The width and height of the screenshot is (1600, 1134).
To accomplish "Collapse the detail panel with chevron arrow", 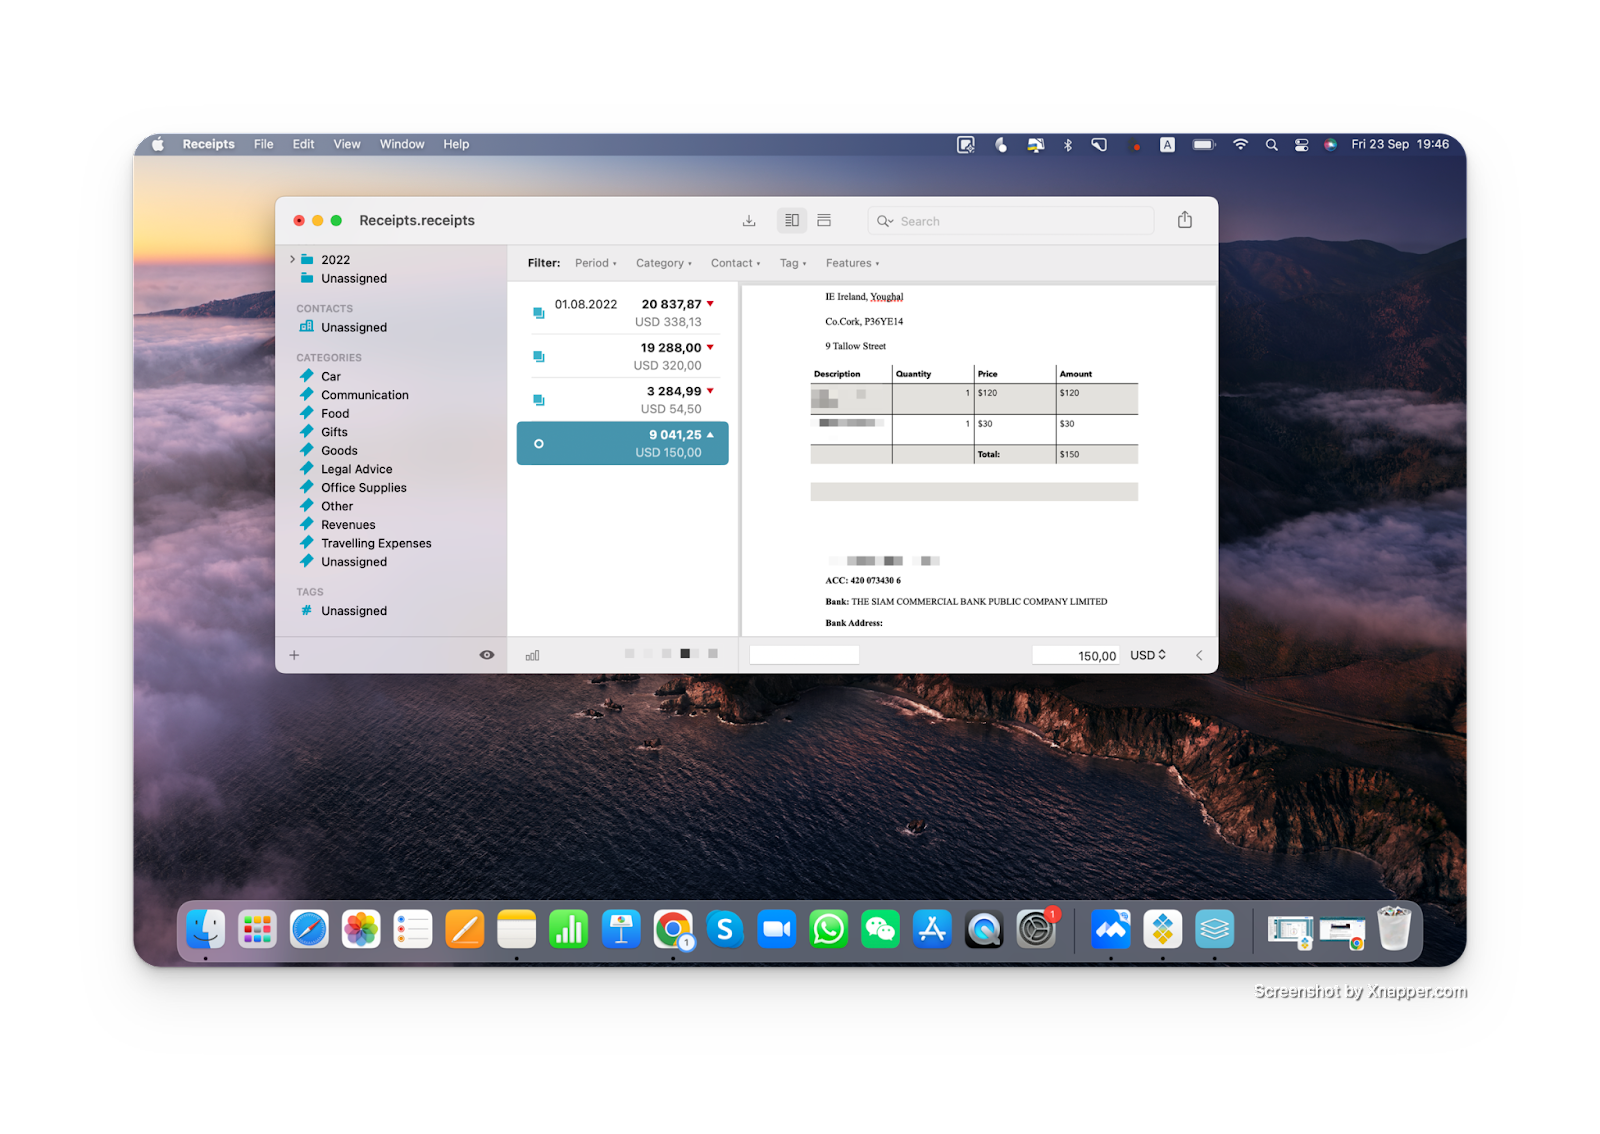I will pos(1199,656).
